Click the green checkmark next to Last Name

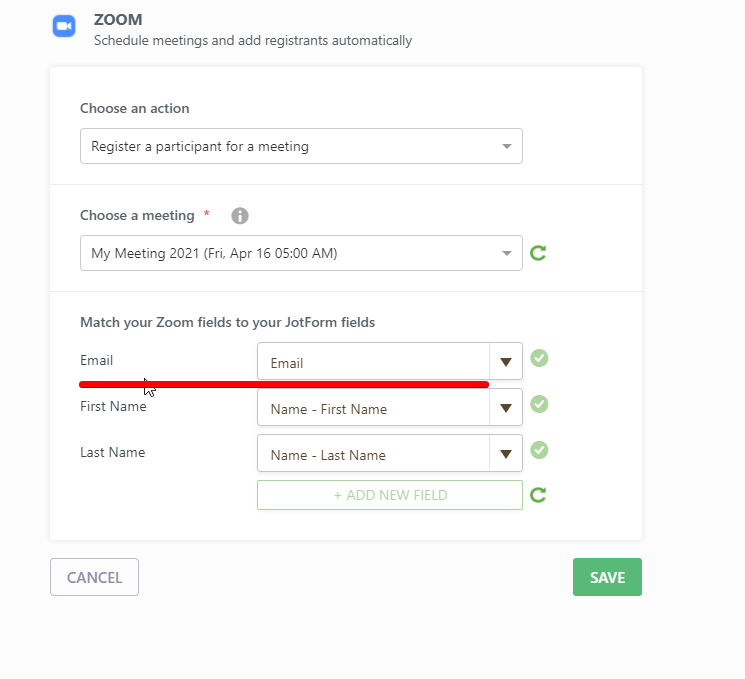pyautogui.click(x=539, y=450)
